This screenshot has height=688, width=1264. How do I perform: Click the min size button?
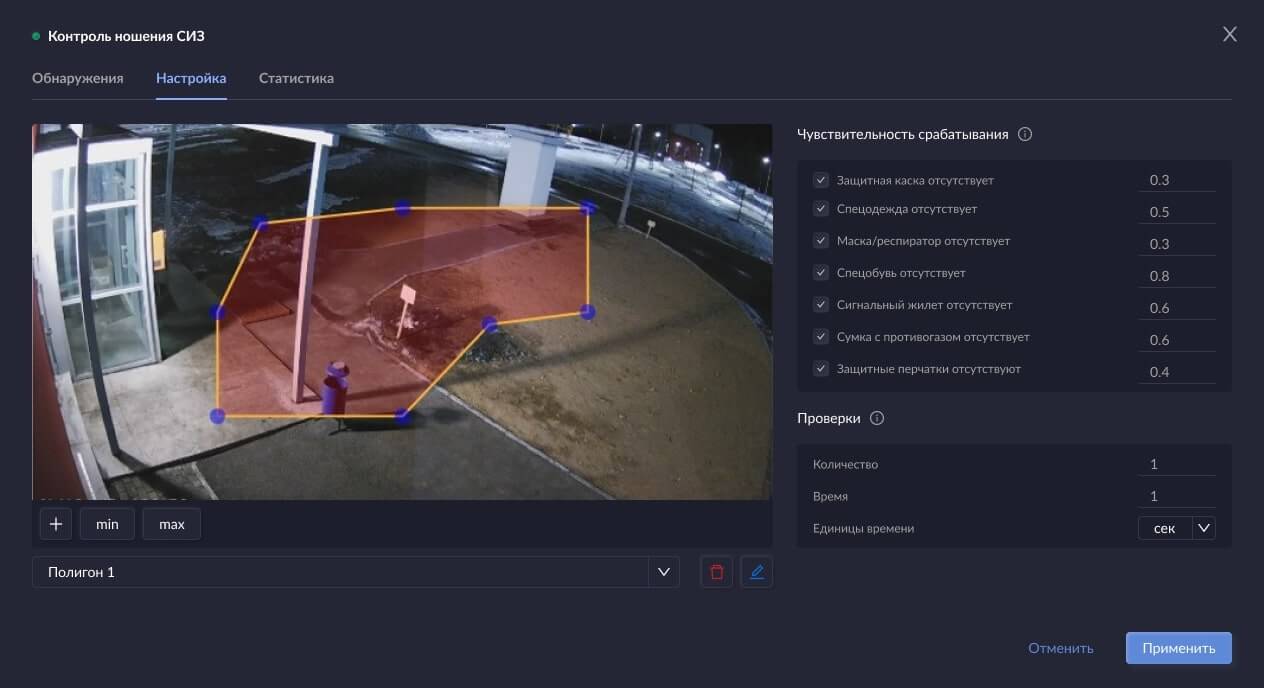[107, 524]
